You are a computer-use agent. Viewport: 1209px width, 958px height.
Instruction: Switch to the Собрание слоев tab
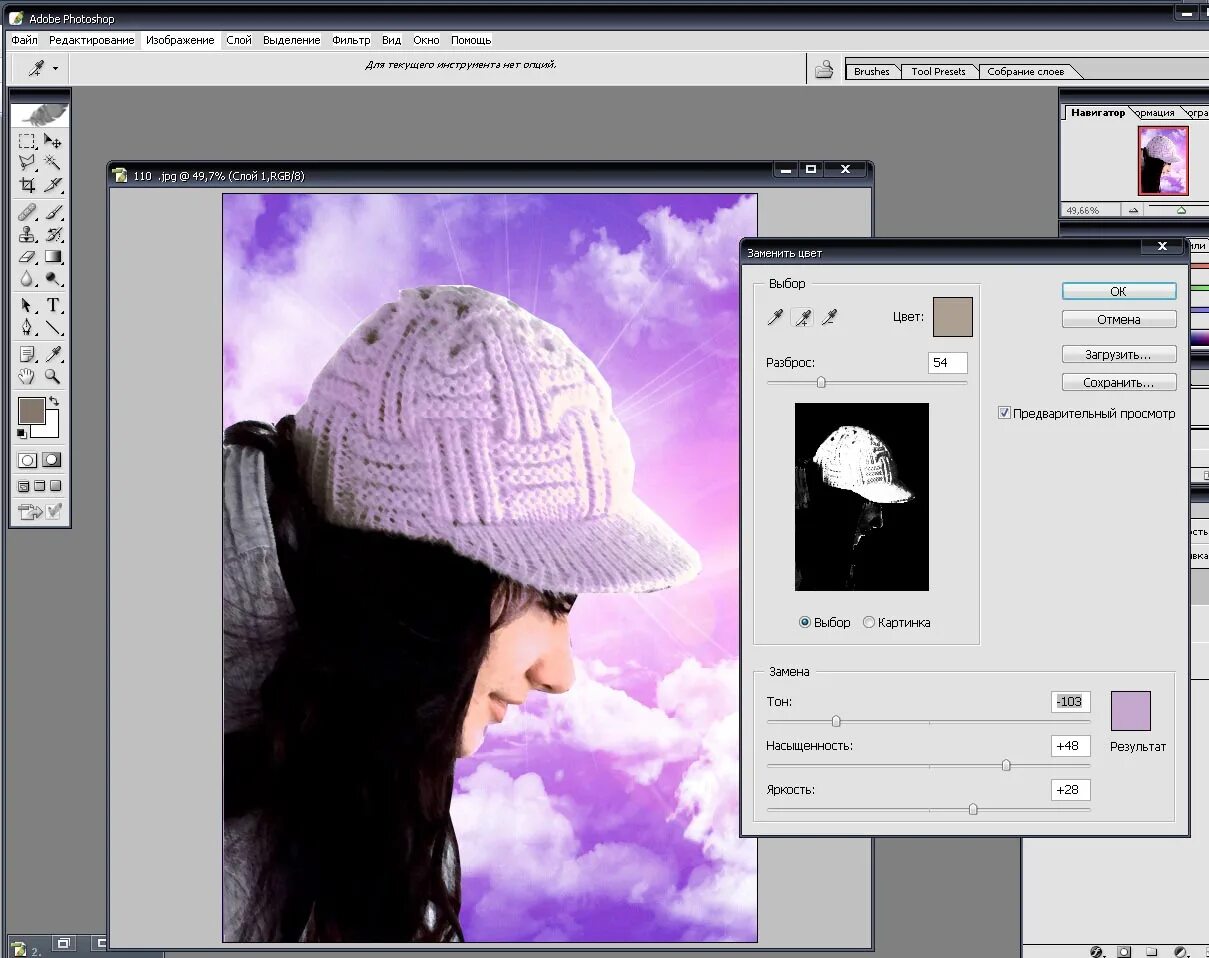tap(1025, 71)
